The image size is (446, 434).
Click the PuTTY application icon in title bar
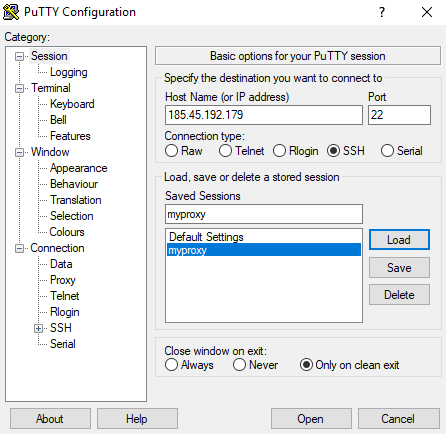11,12
